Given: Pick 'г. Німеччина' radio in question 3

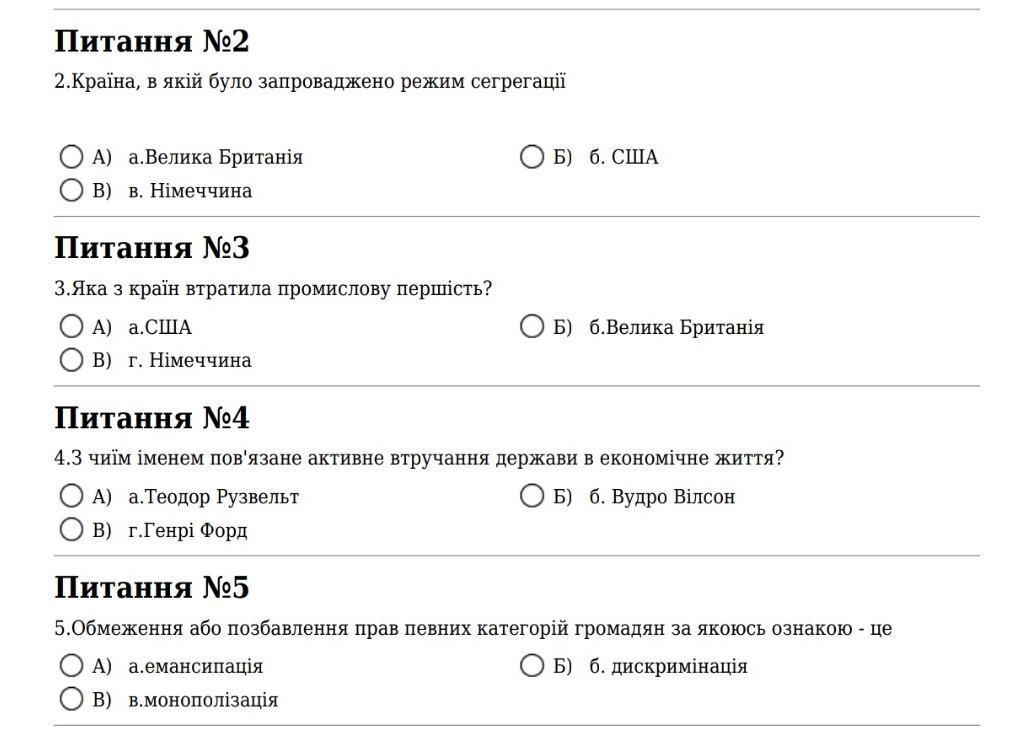Looking at the screenshot, I should coord(71,360).
